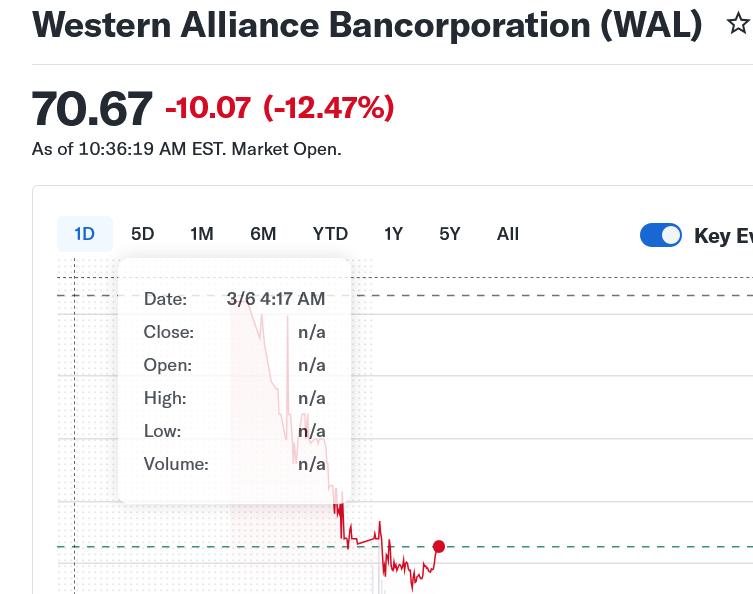Click the Market Open timestamp text
This screenshot has height=594, width=753.
(x=187, y=149)
